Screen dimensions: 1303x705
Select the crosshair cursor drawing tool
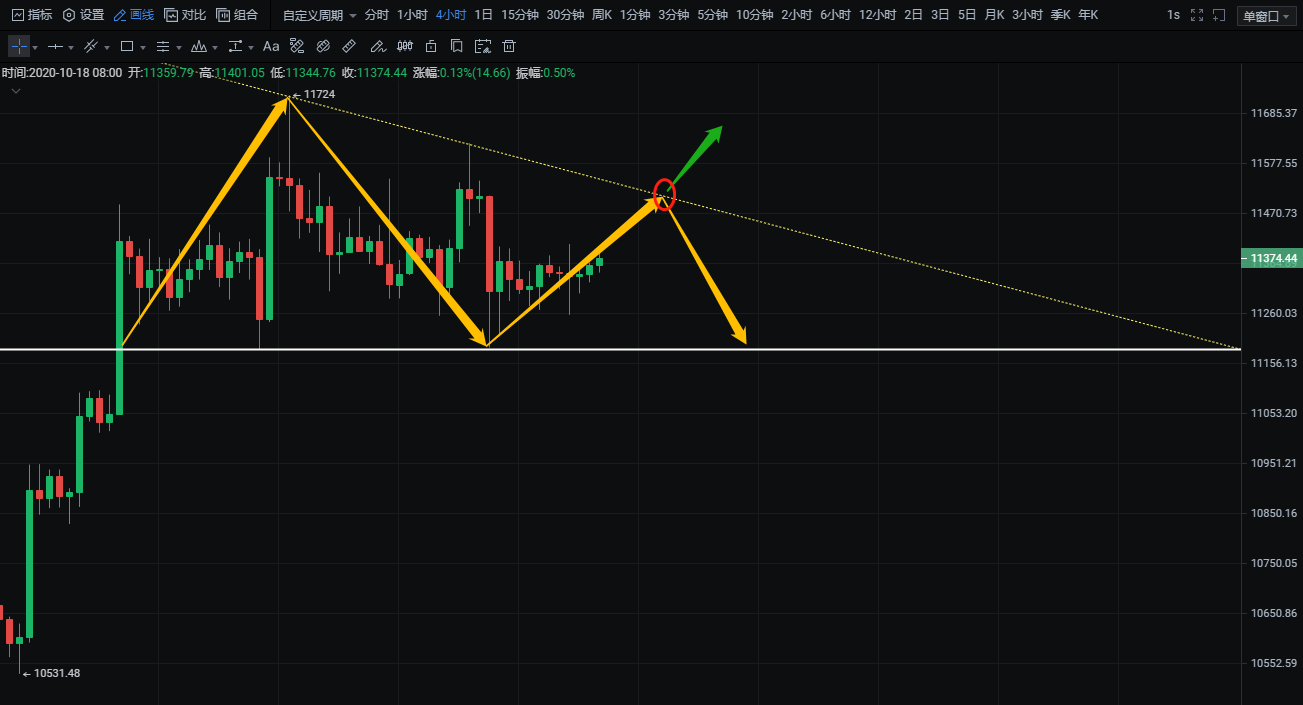point(19,46)
